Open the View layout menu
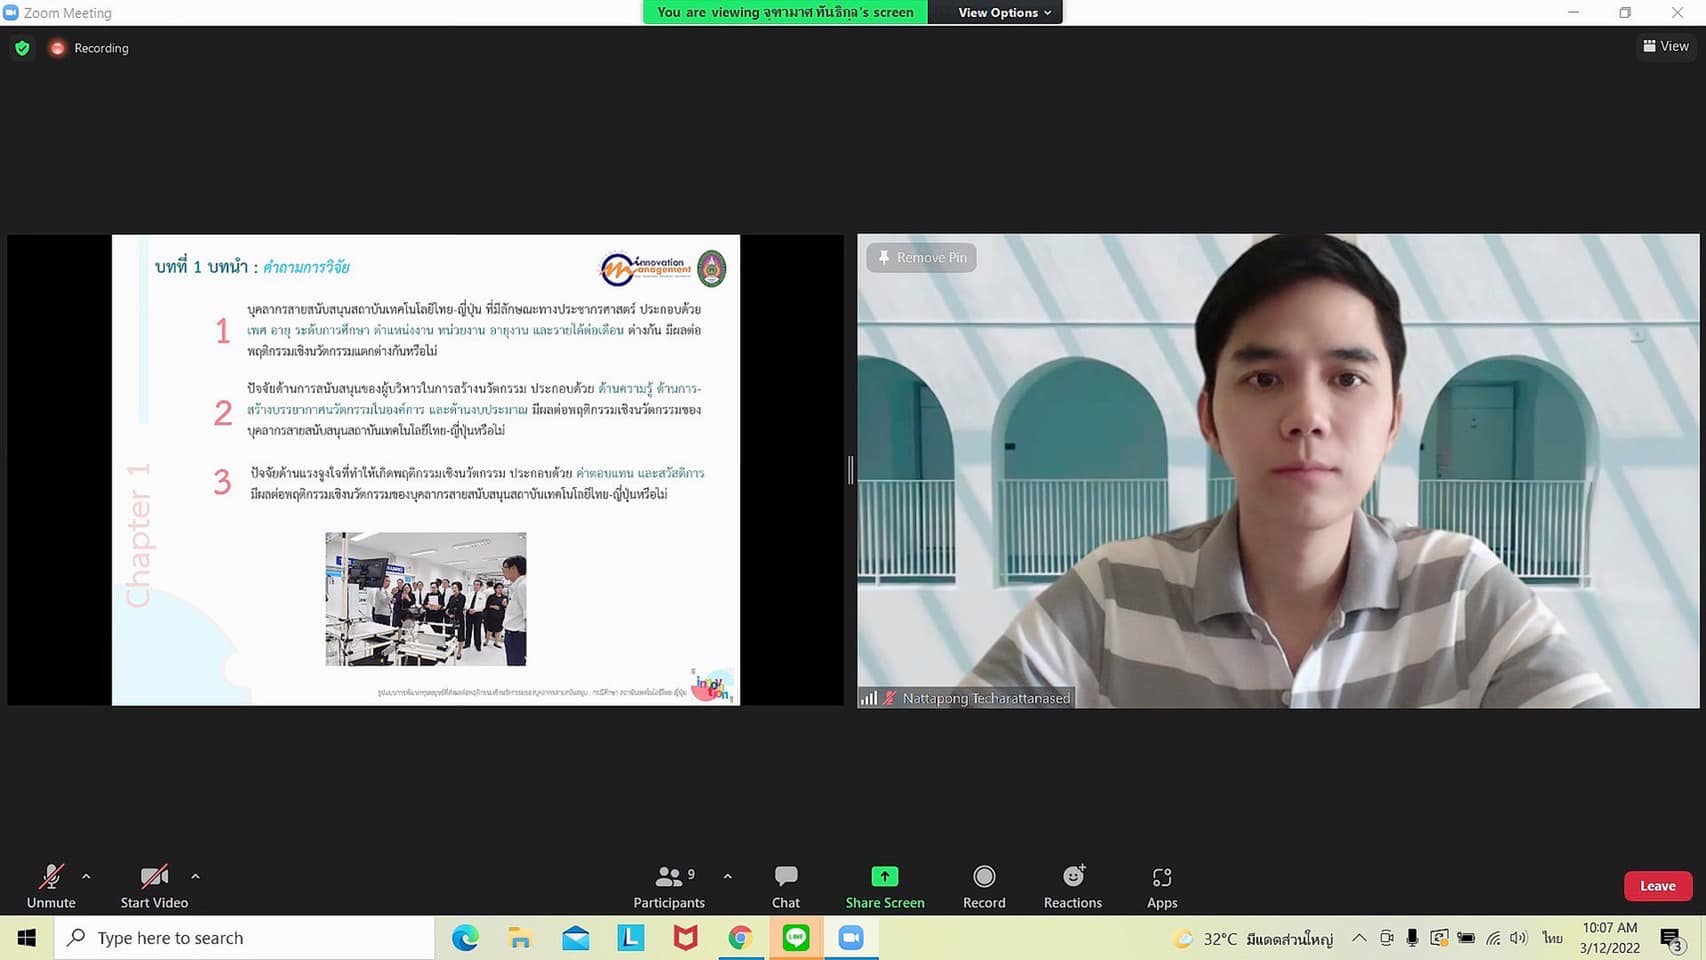The image size is (1706, 960). pos(1665,46)
